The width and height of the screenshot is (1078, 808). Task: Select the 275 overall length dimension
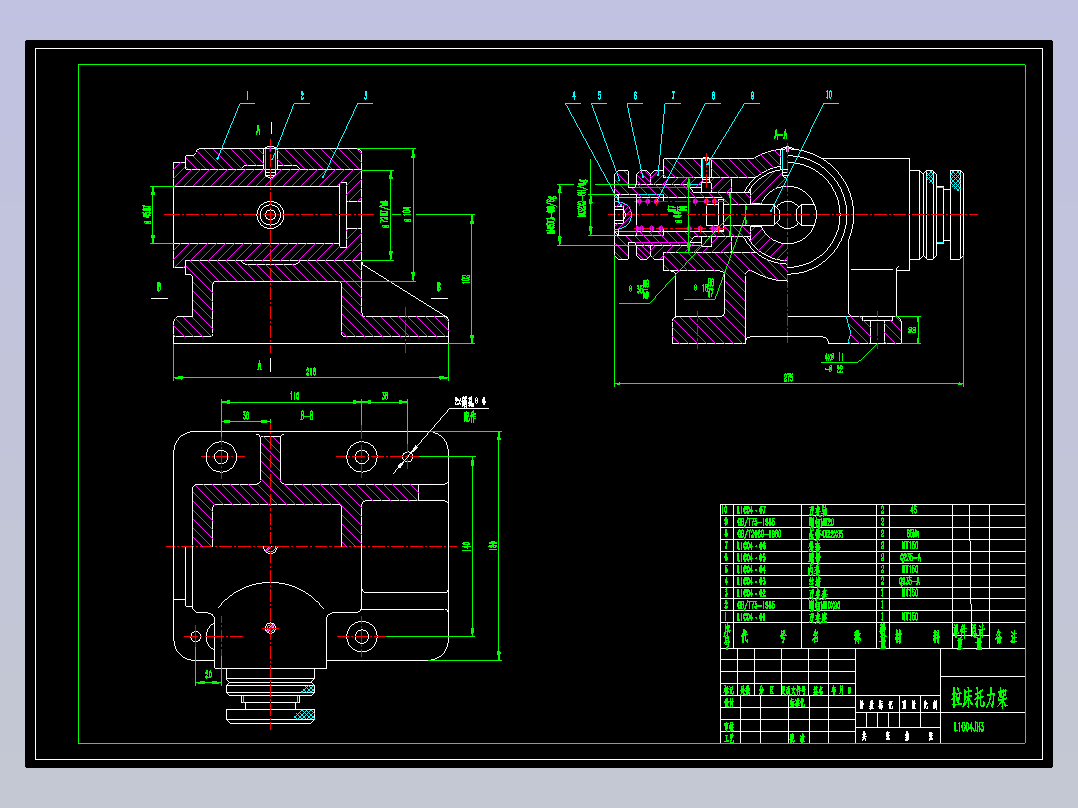click(789, 378)
